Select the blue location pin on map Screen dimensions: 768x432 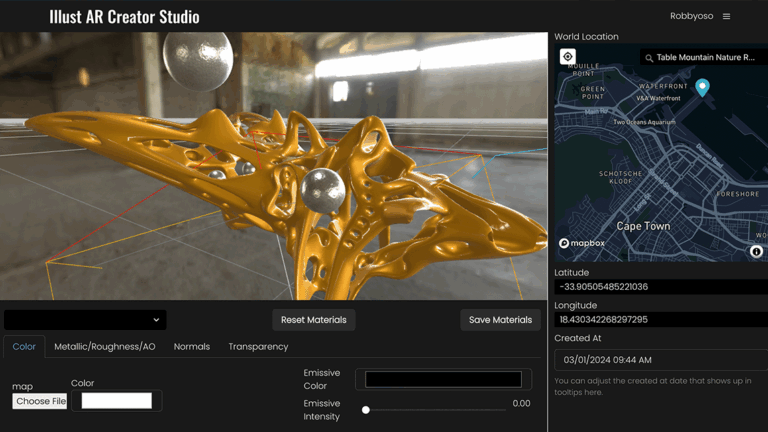tap(702, 87)
